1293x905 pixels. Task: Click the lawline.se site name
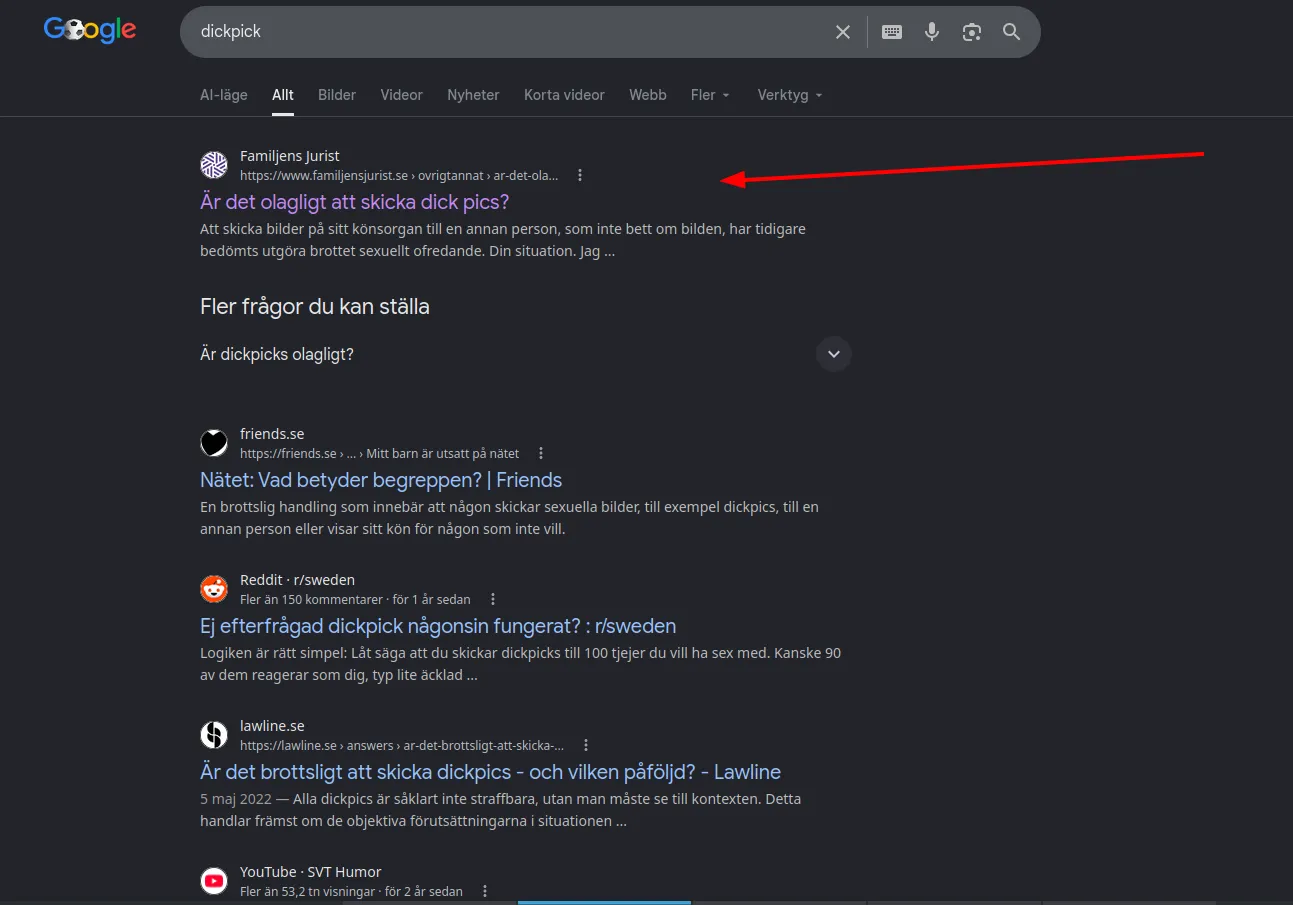[272, 726]
